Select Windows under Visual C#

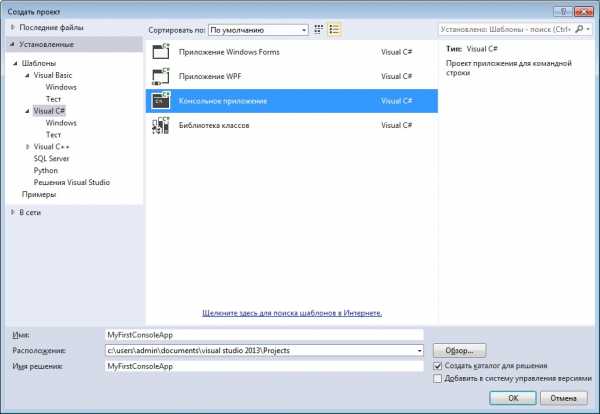coord(61,123)
